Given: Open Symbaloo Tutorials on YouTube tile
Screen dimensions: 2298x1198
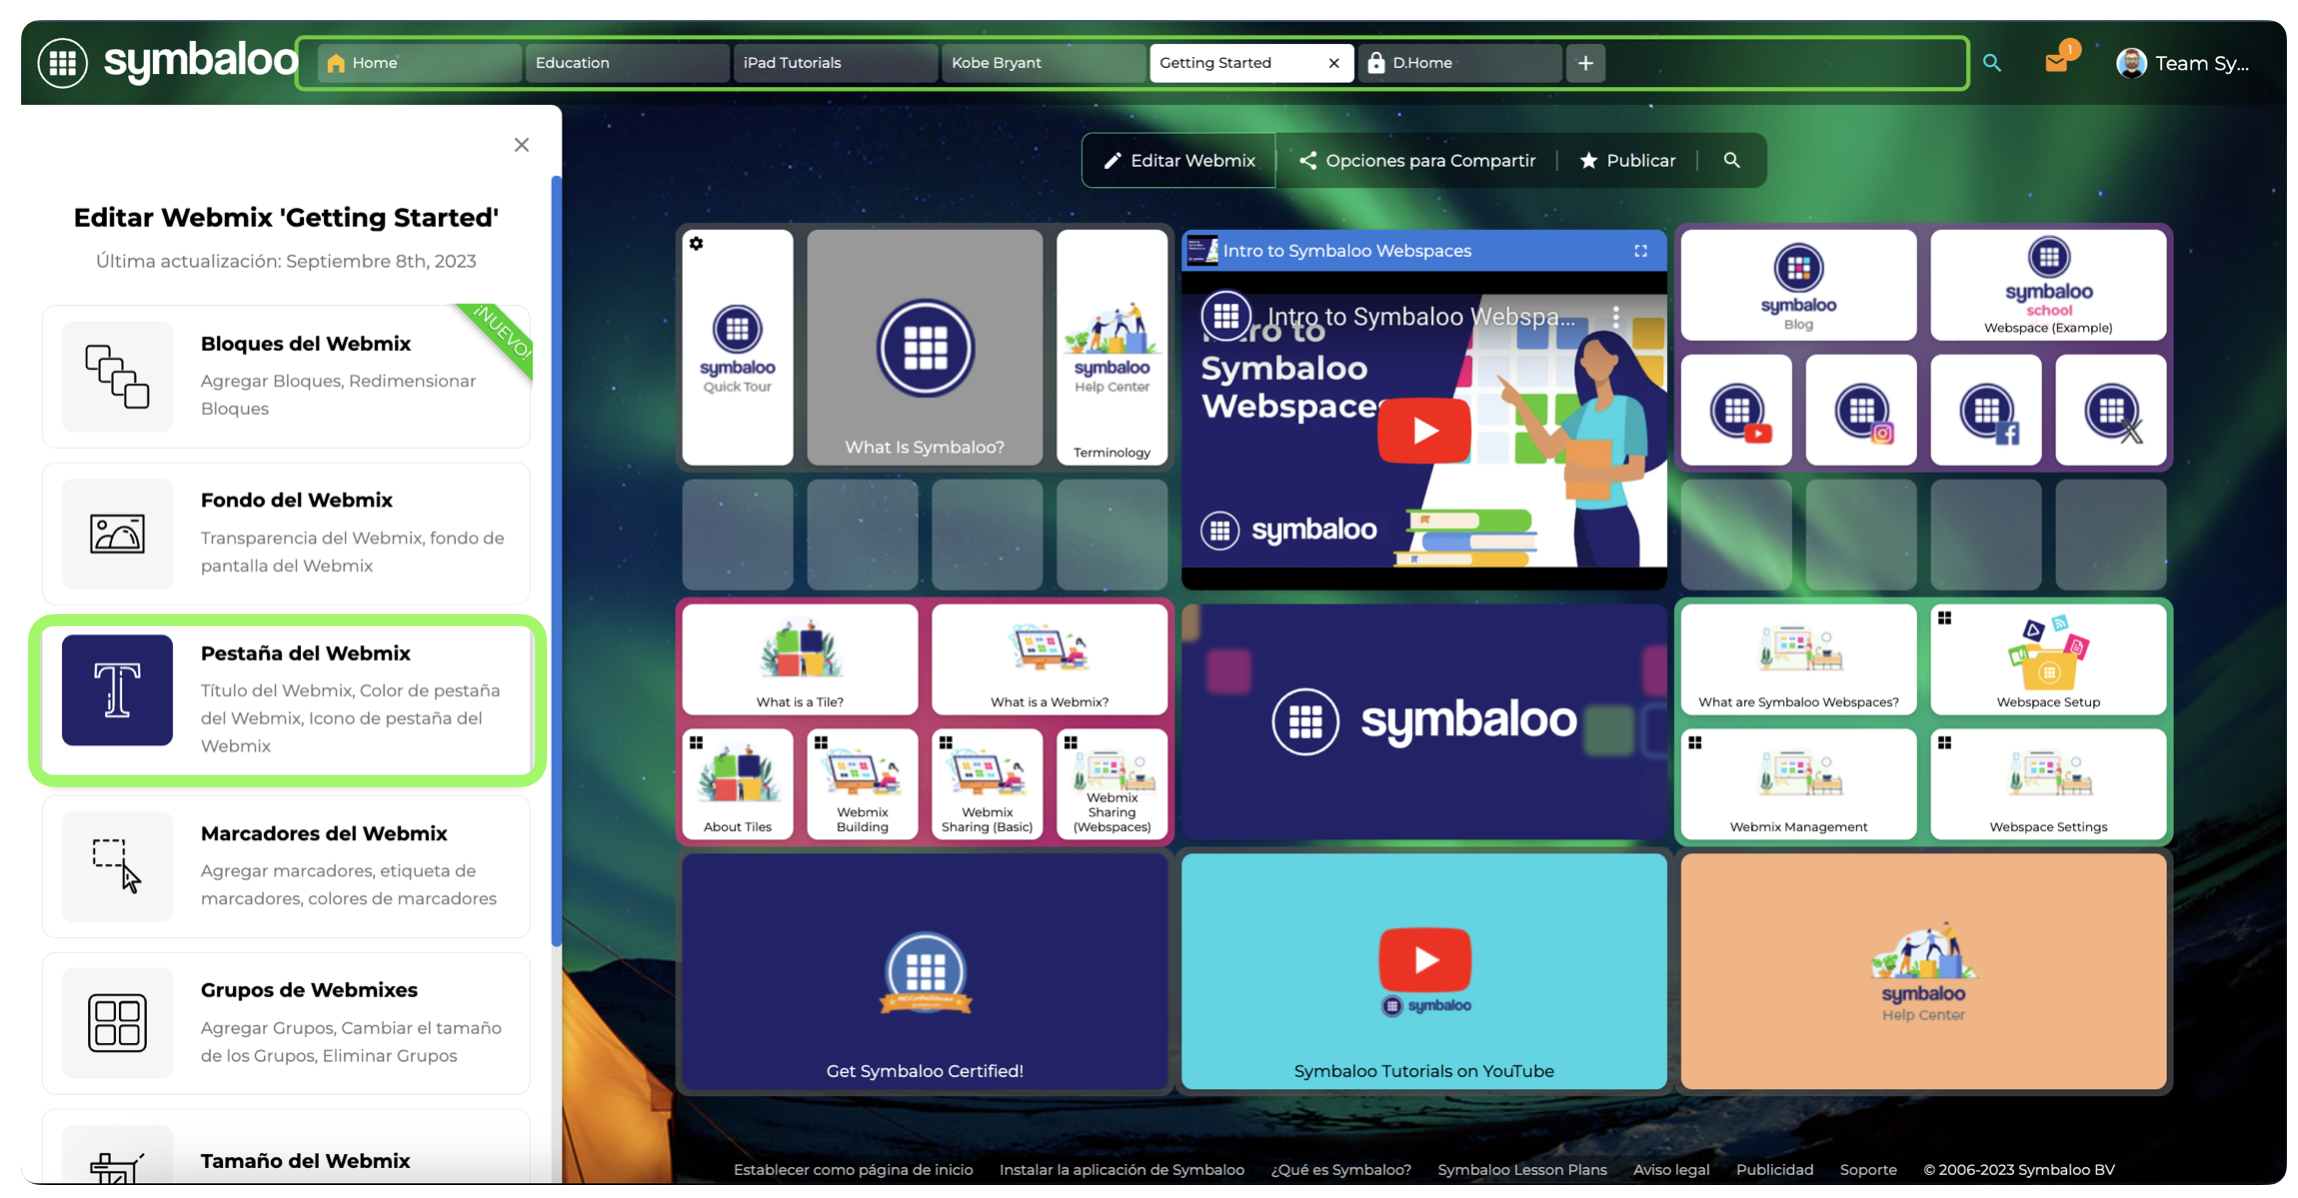Looking at the screenshot, I should [1424, 971].
